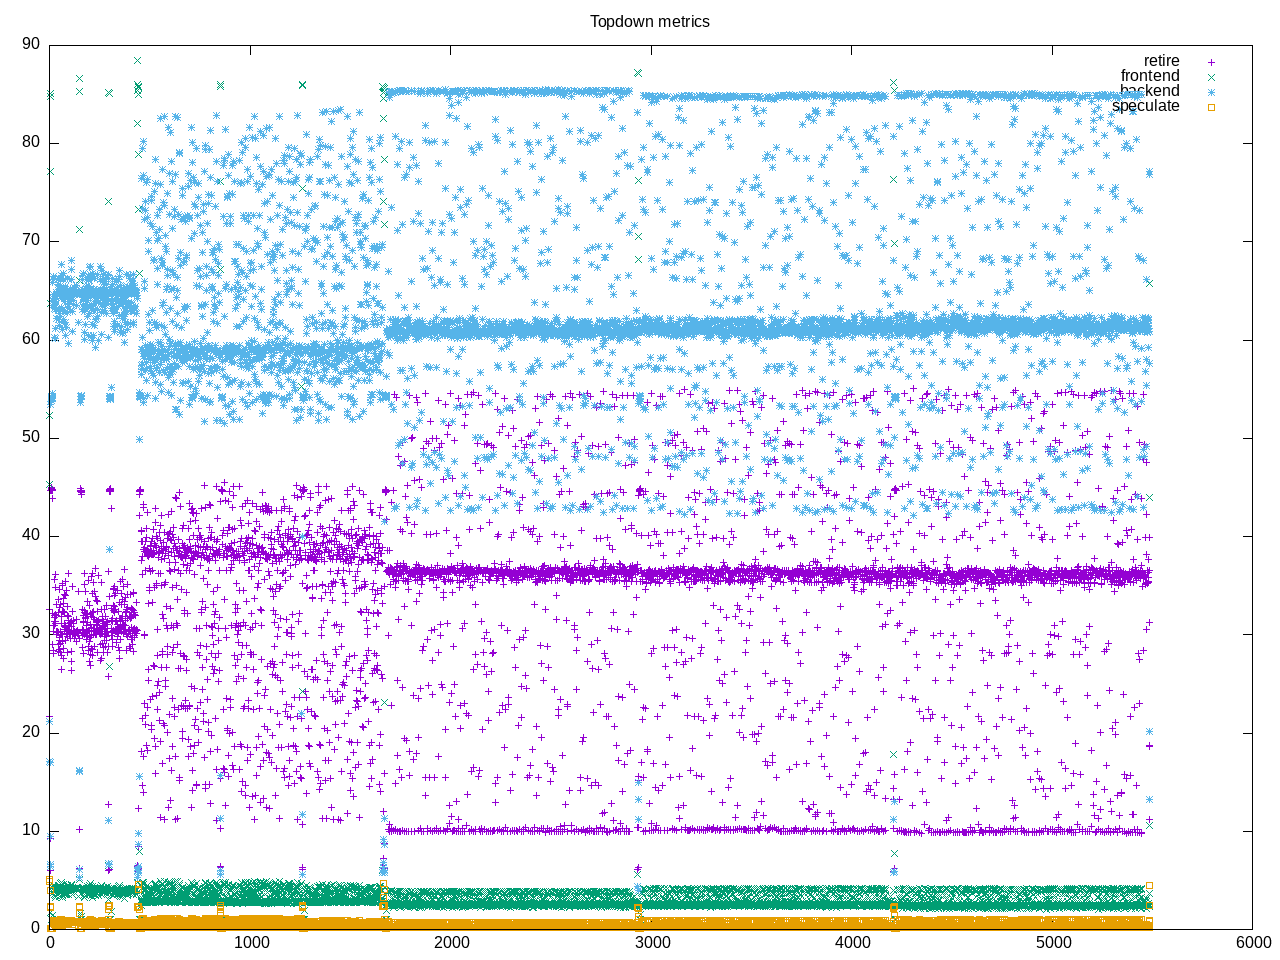Click the 2000 label on the x-axis
Screen dimensions: 1280x960
[x=451, y=943]
